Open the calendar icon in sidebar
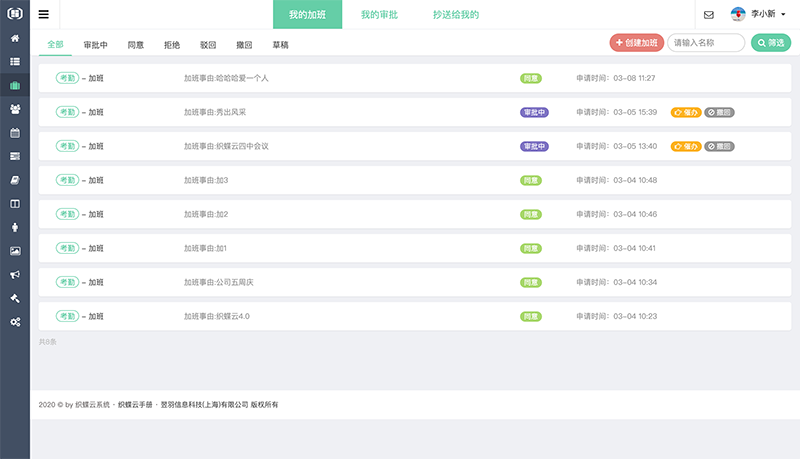This screenshot has width=800, height=459. click(x=15, y=133)
